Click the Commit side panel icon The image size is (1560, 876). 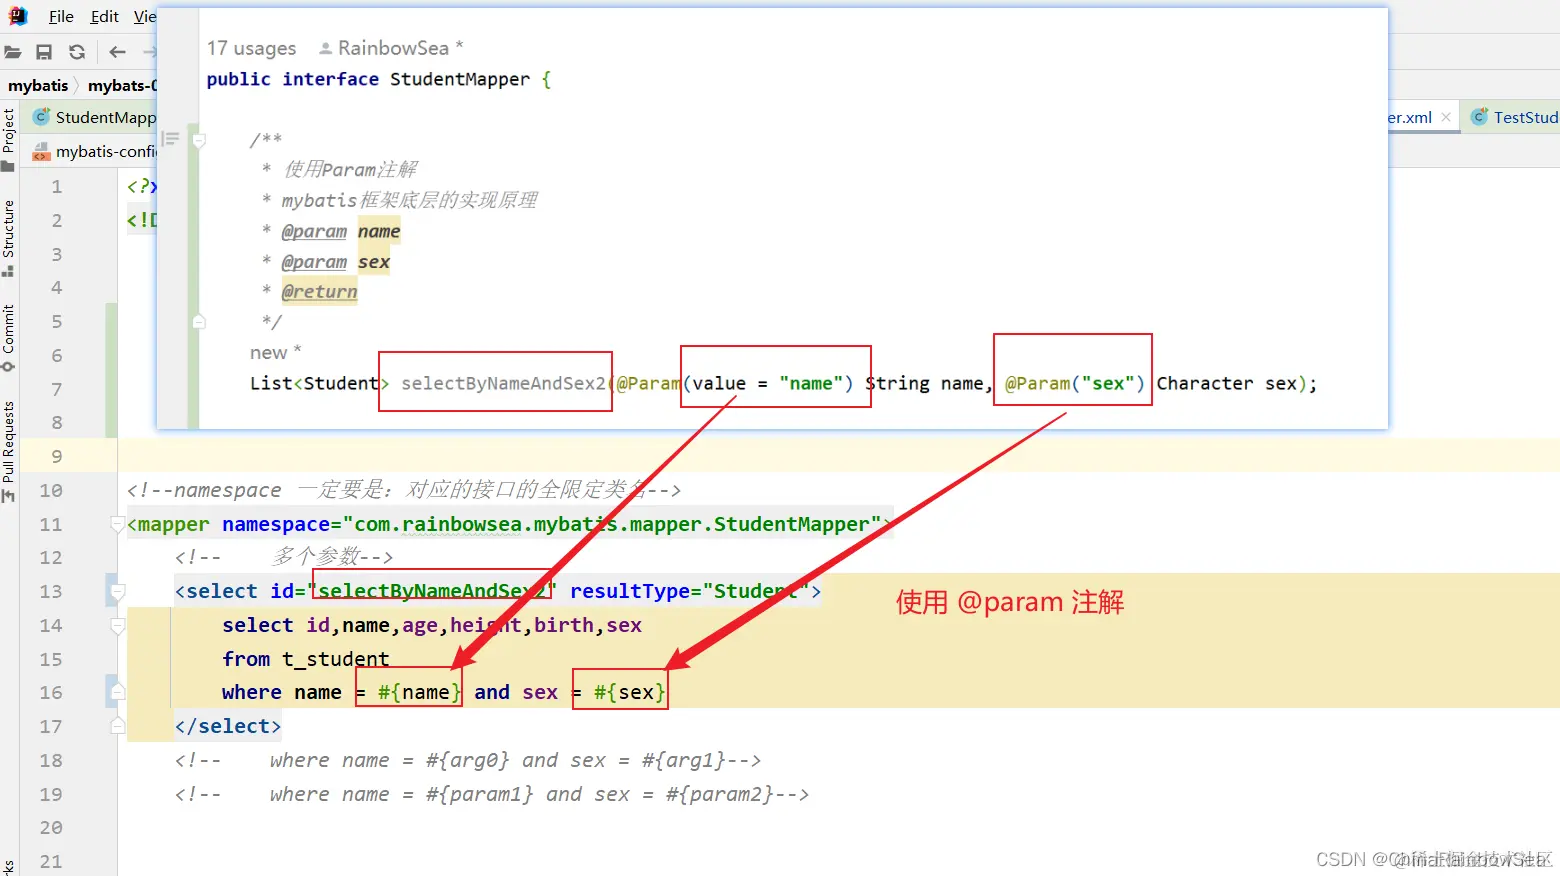click(x=8, y=366)
